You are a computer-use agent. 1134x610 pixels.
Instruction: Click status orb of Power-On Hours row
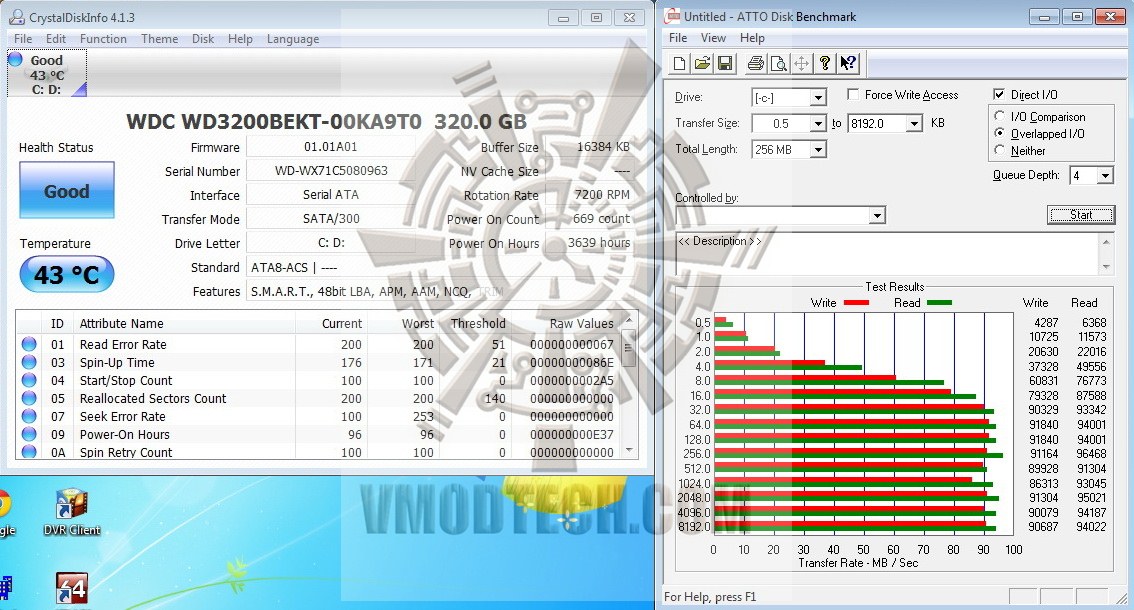tap(29, 434)
